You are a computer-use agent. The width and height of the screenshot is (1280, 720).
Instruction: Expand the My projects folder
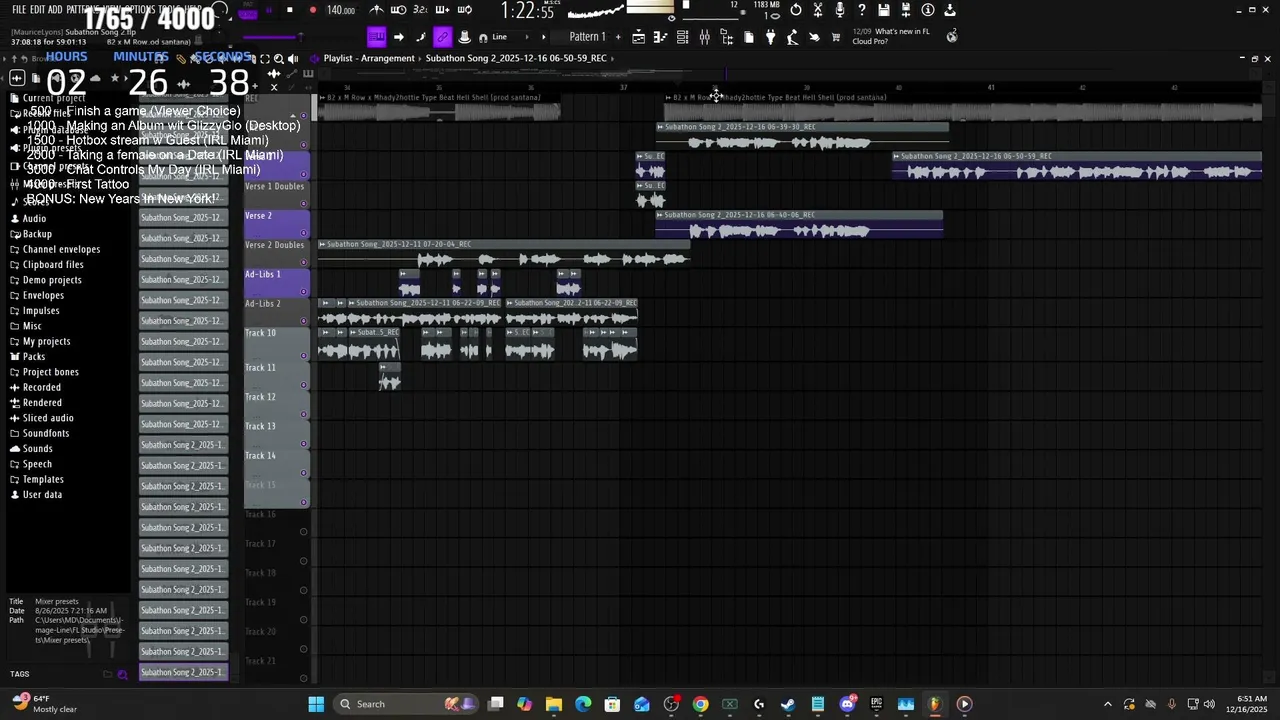coord(46,341)
